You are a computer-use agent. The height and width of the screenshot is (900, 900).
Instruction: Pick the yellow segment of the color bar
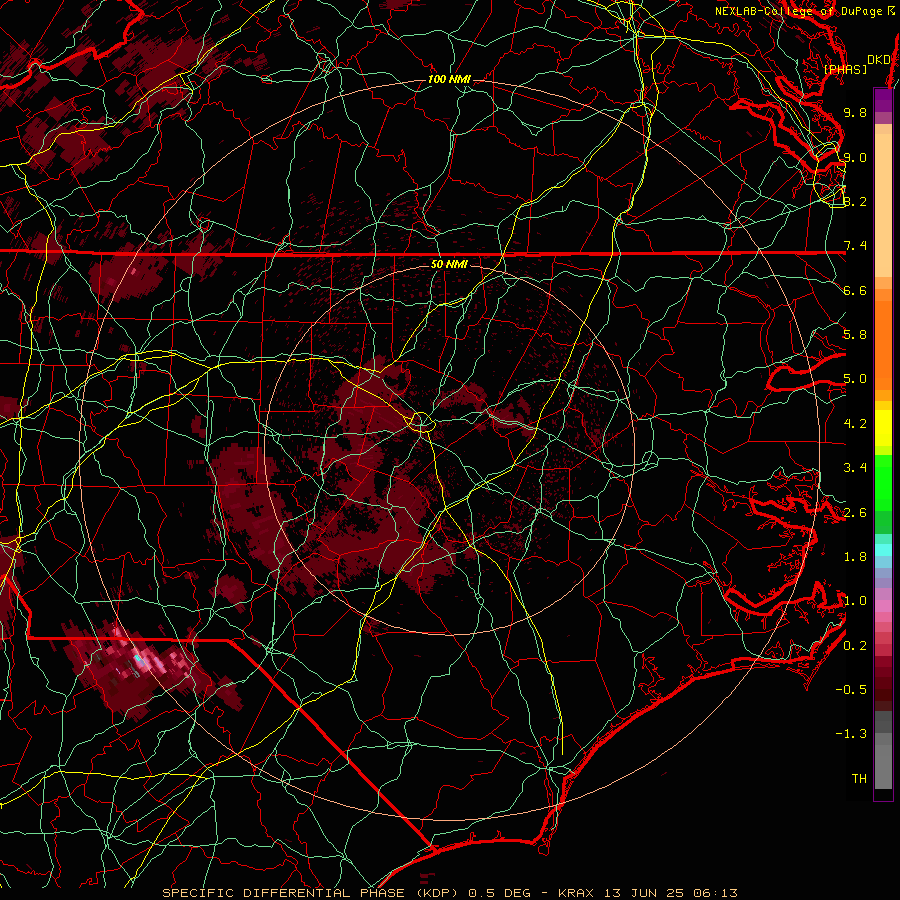[883, 428]
